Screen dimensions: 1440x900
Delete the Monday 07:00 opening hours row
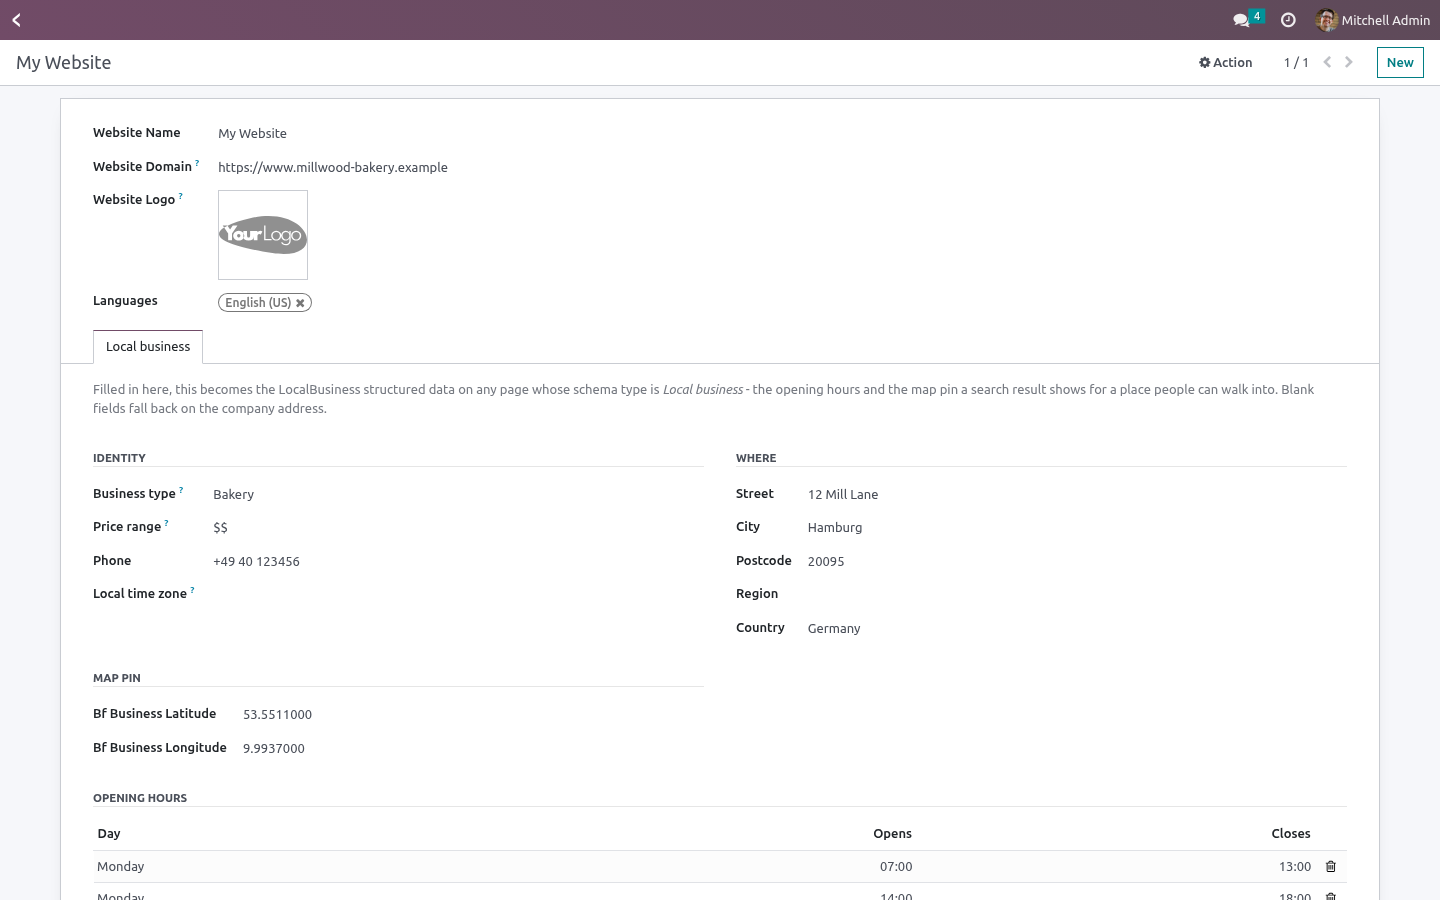[x=1331, y=867]
